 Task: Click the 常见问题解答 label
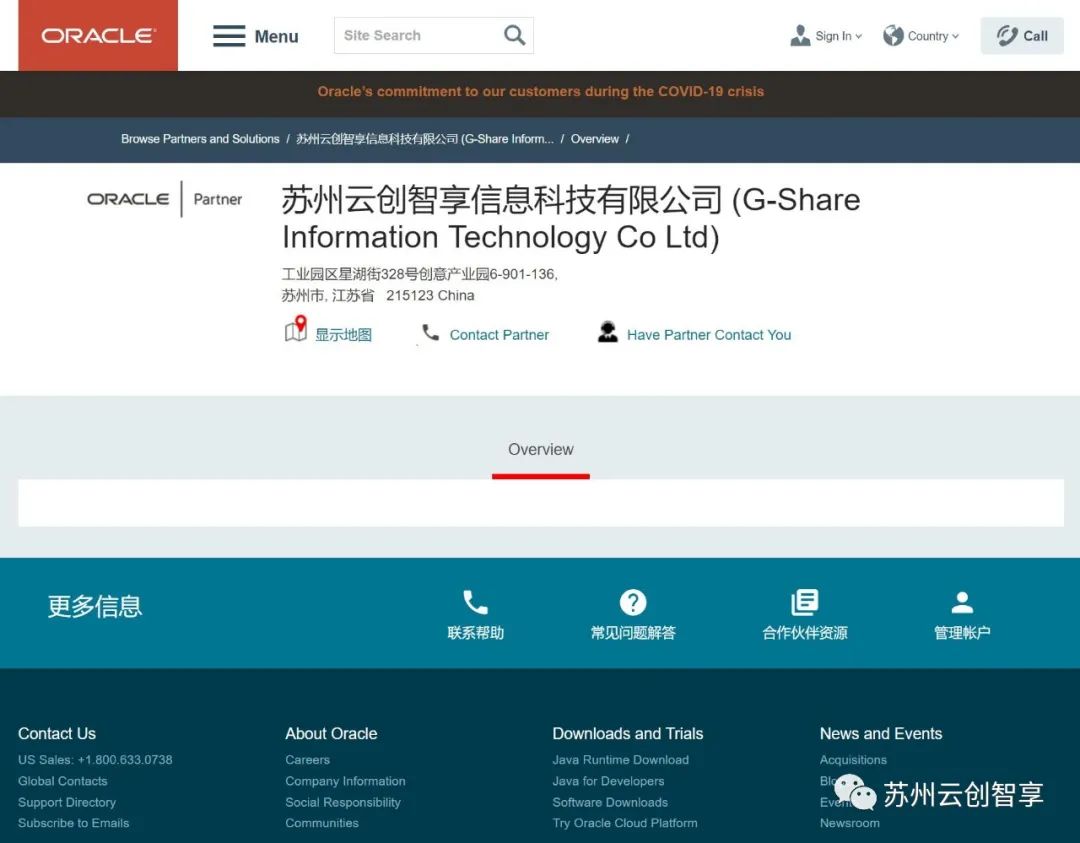click(633, 633)
